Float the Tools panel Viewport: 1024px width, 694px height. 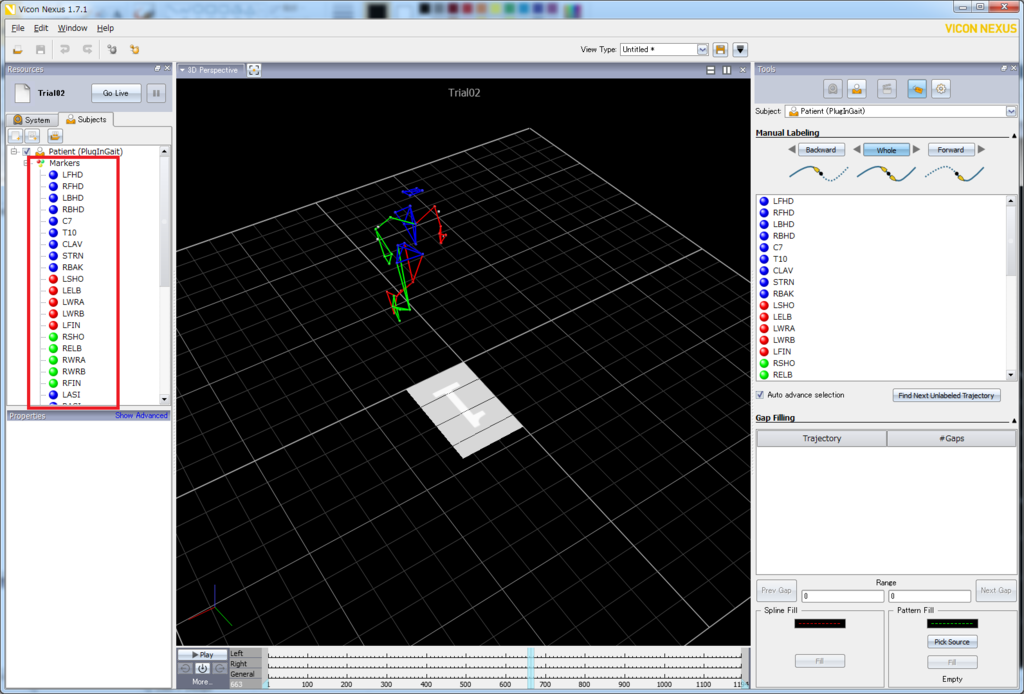click(1004, 68)
